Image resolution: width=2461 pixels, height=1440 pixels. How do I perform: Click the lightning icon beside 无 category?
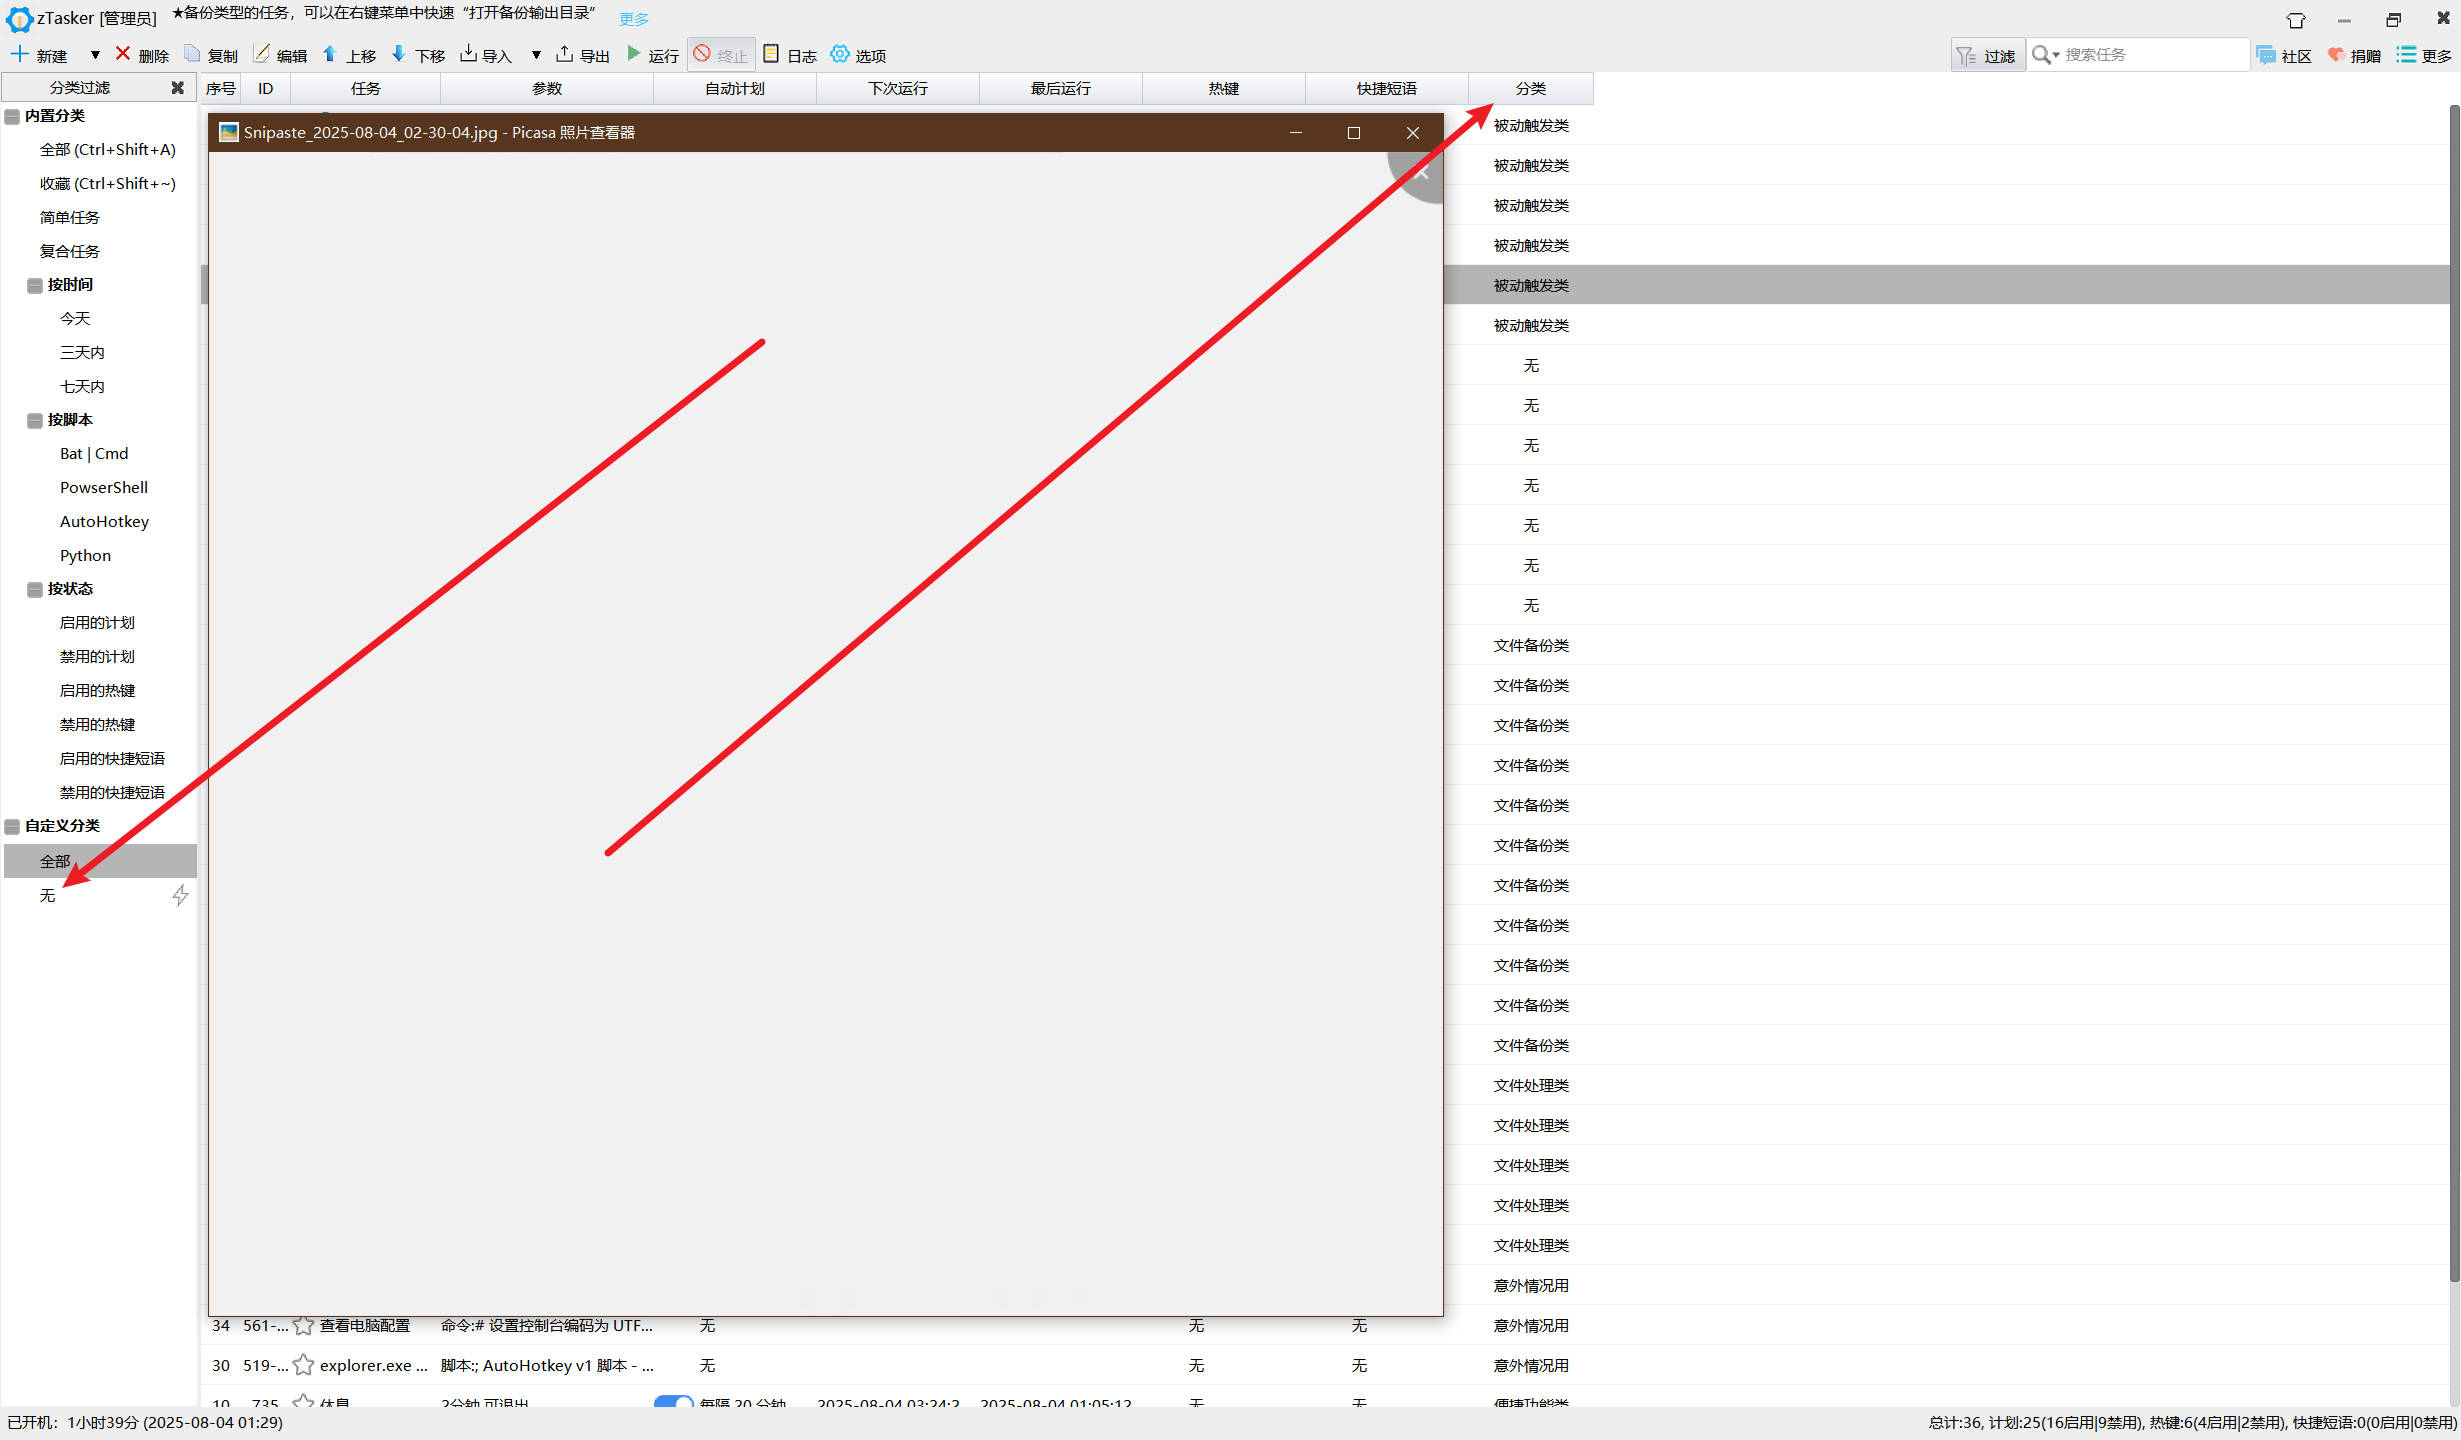180,896
